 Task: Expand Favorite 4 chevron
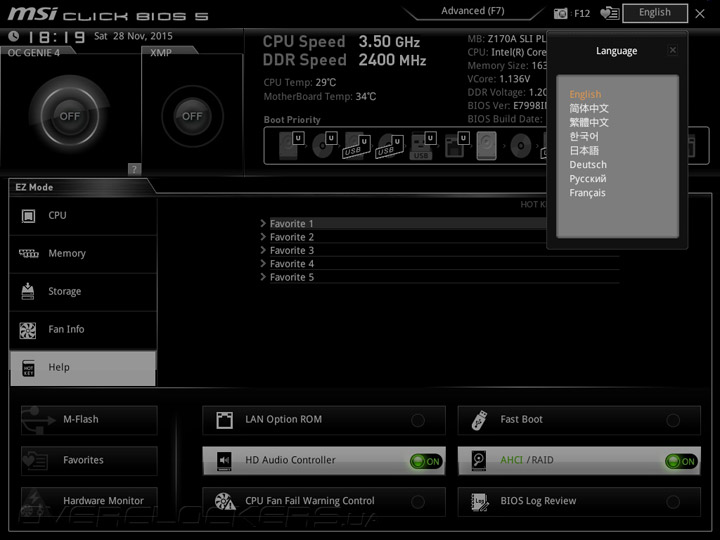[x=263, y=263]
